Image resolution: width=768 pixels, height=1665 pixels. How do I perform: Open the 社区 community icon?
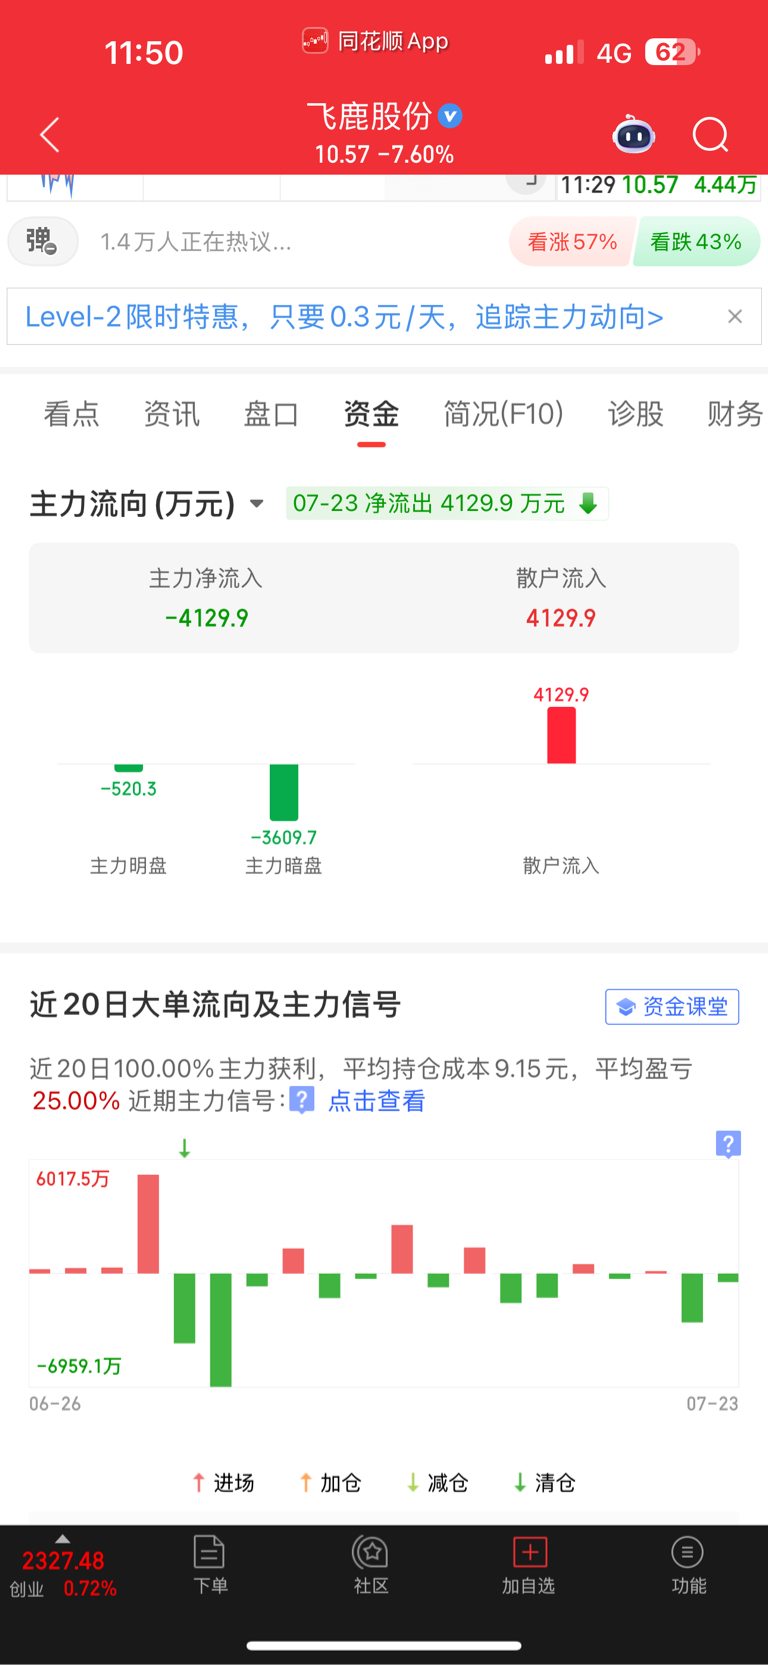371,1565
